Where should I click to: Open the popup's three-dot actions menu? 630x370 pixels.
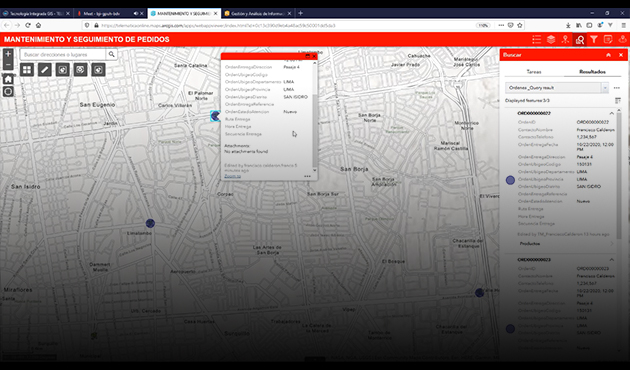307,176
